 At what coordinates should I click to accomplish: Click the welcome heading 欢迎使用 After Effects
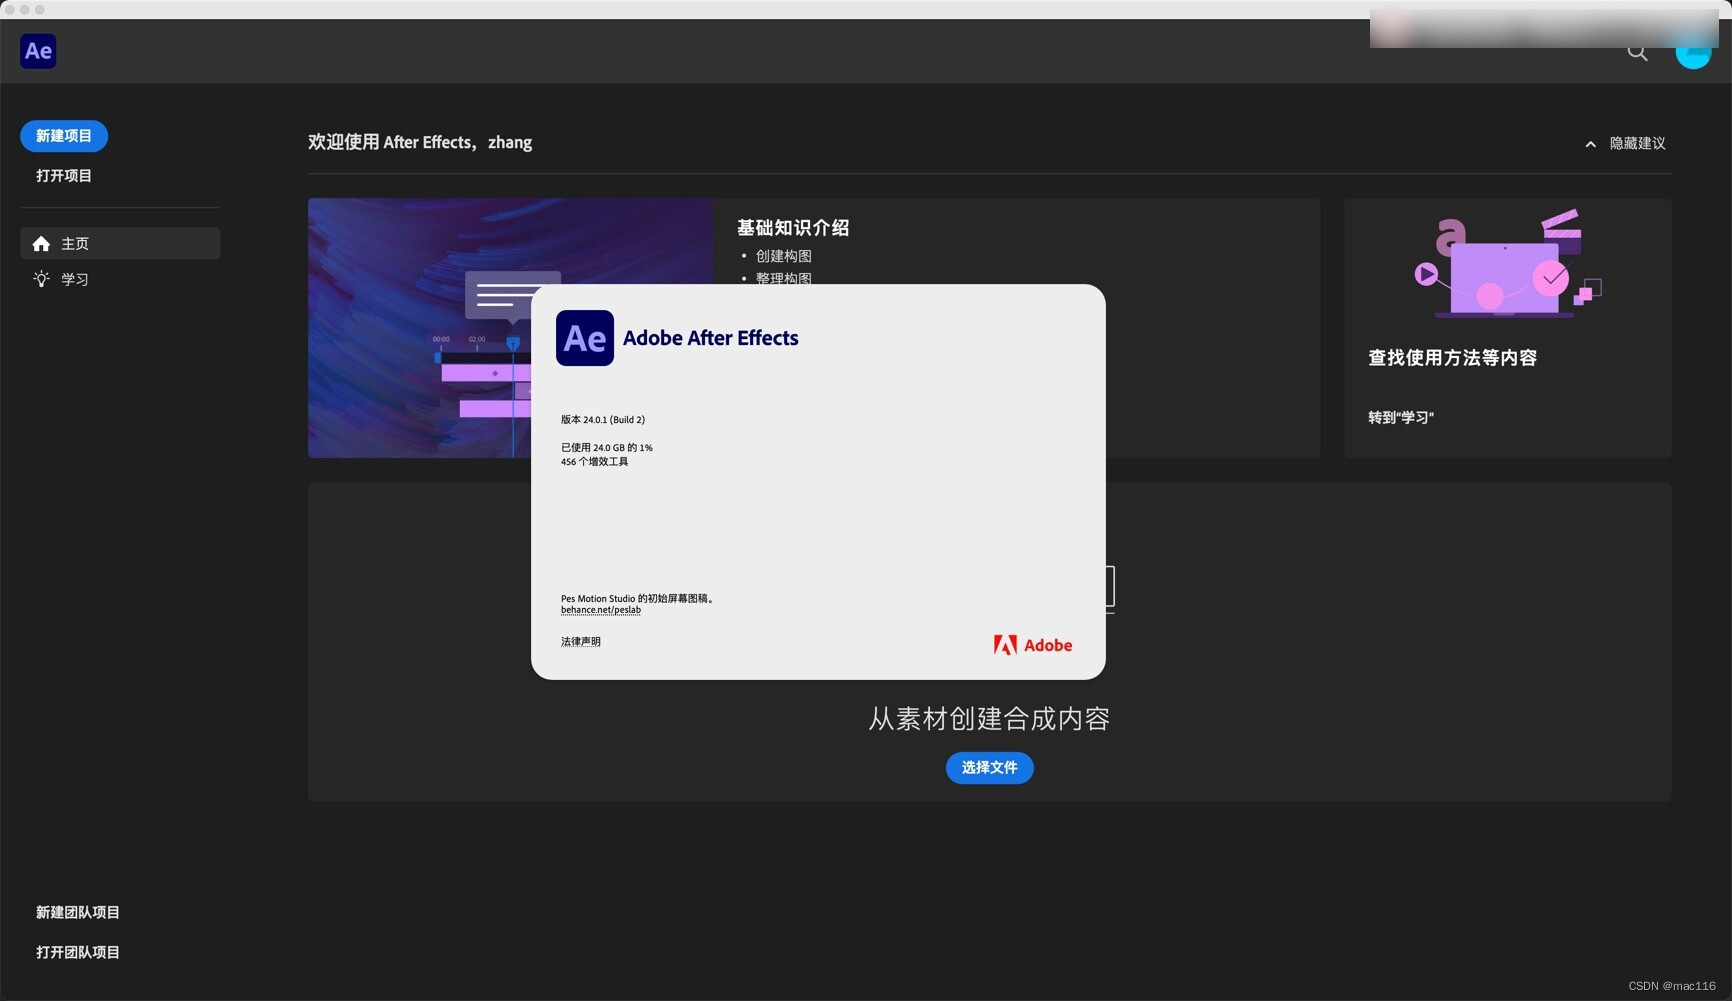point(420,142)
